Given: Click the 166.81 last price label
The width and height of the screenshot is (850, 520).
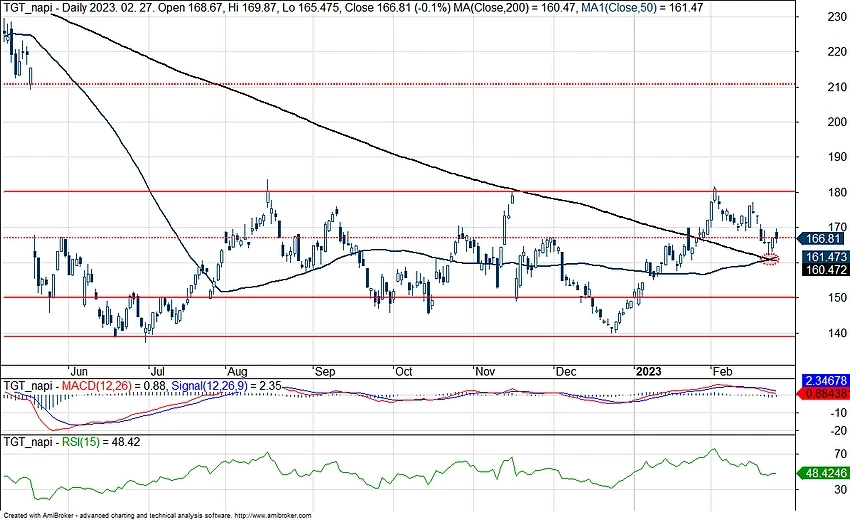Looking at the screenshot, I should 823,239.
